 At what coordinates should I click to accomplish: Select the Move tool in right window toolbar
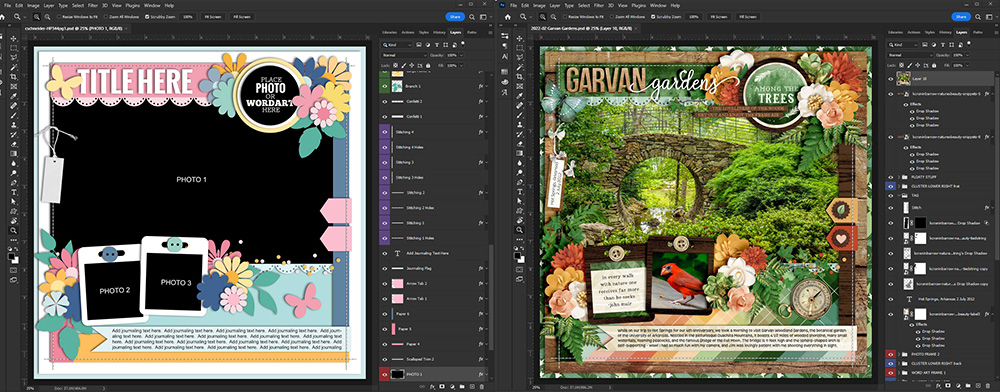(520, 38)
